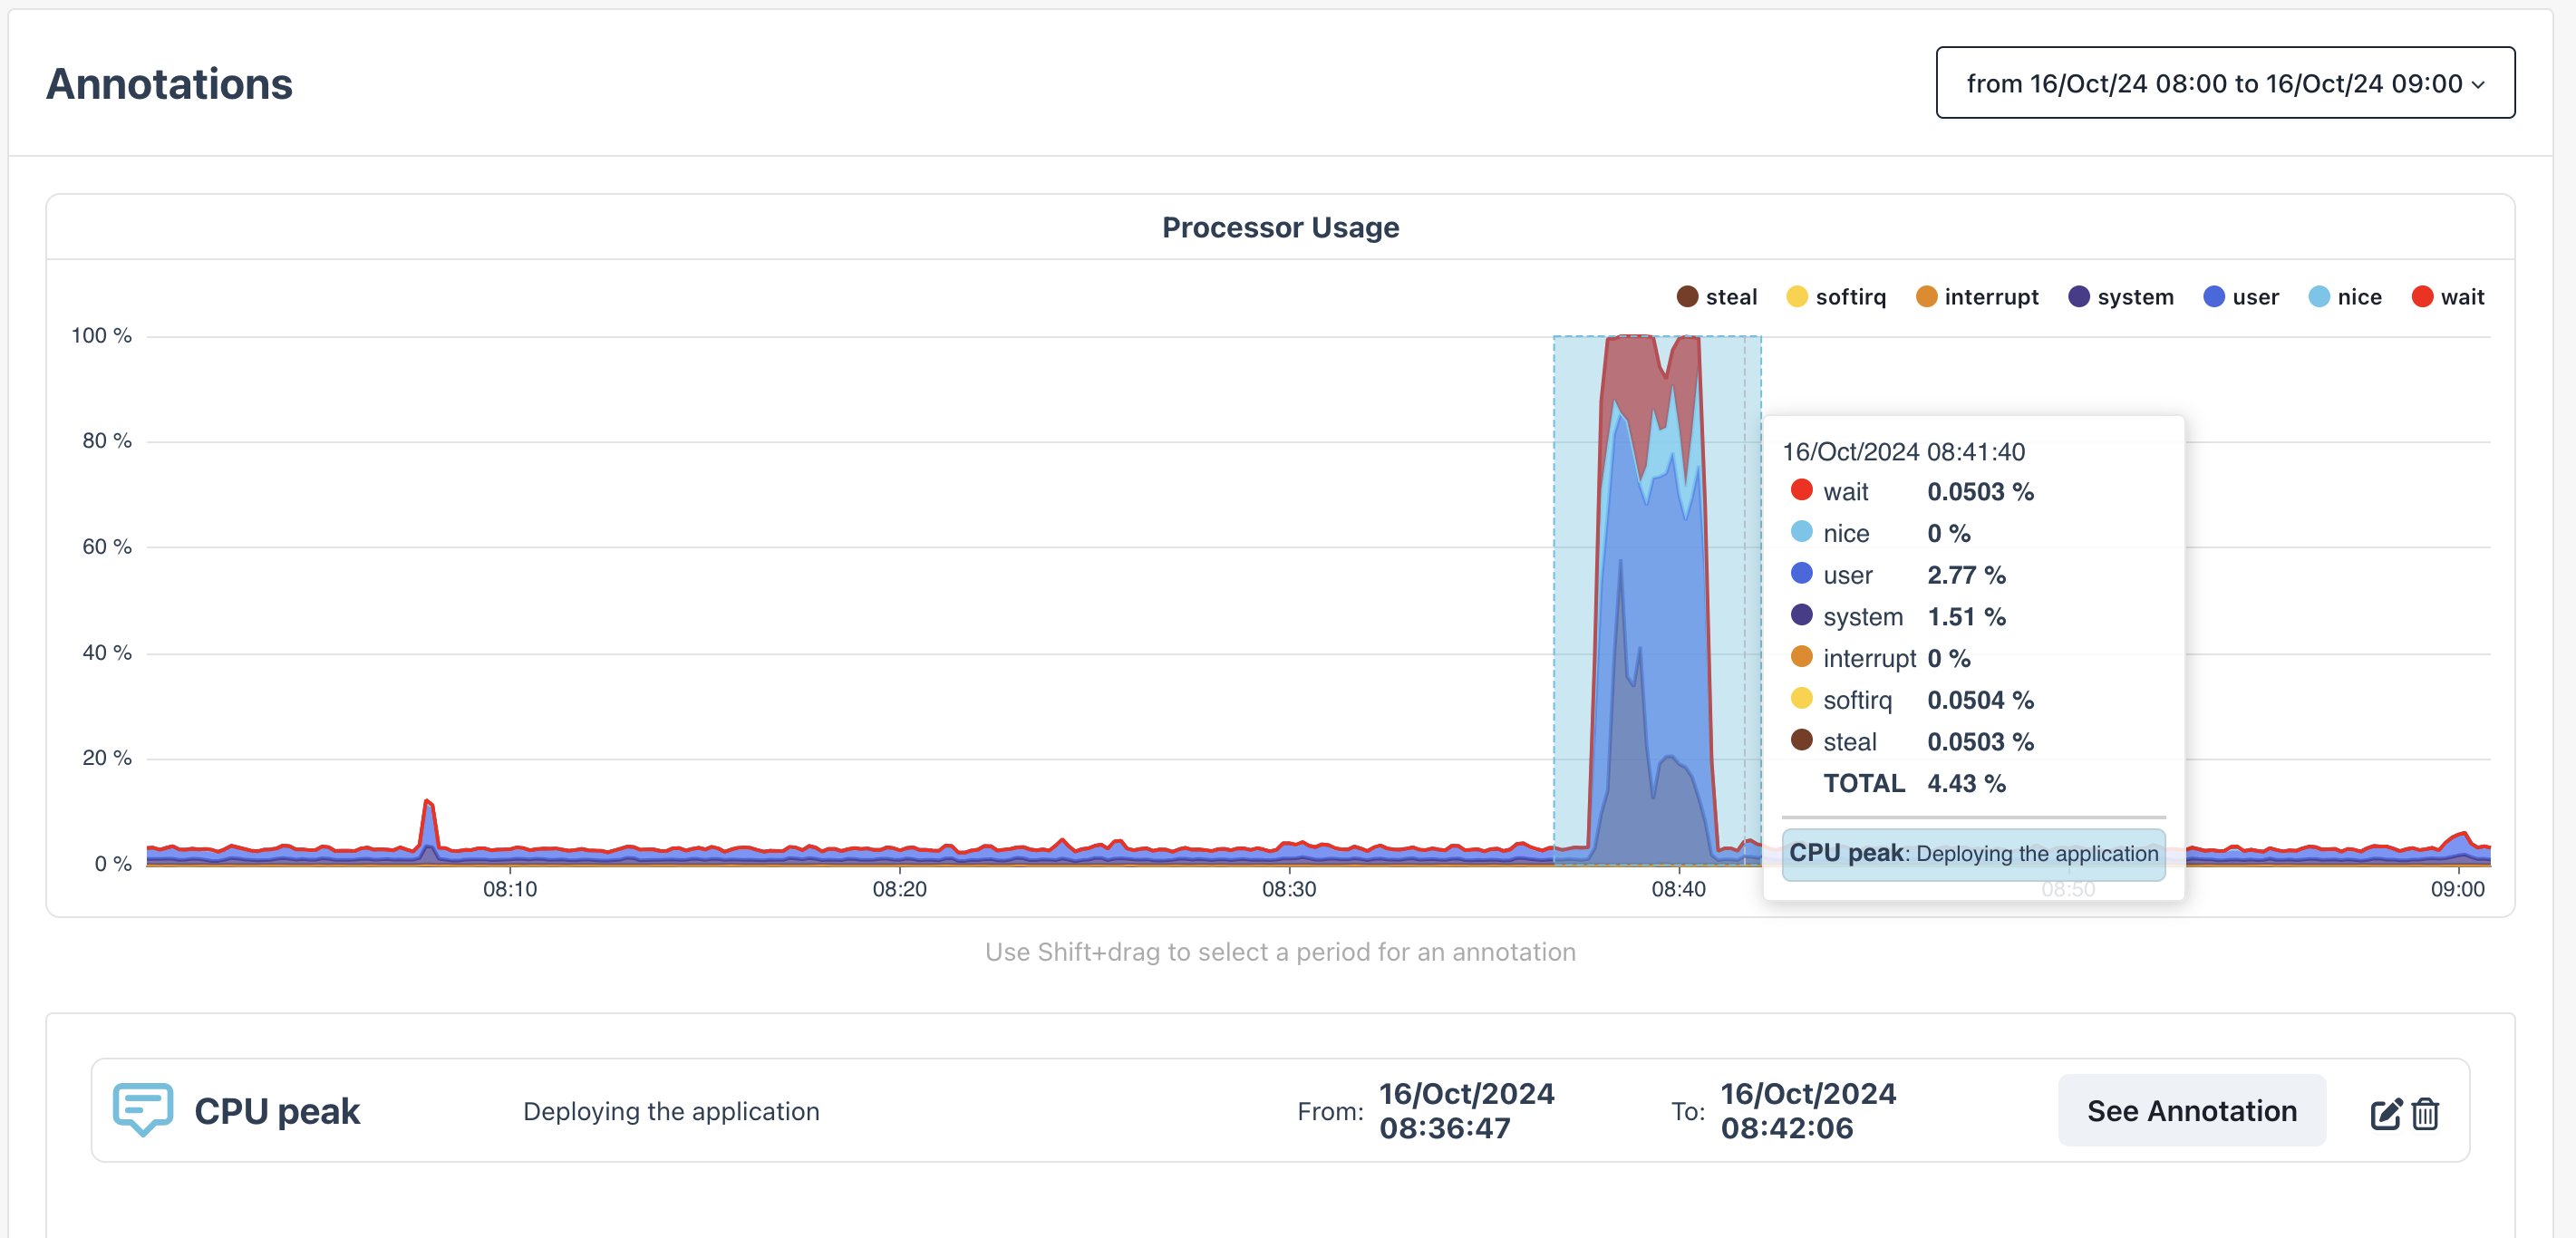Viewport: 2576px width, 1238px height.
Task: Click the Processor Usage chart title
Action: 1280,228
